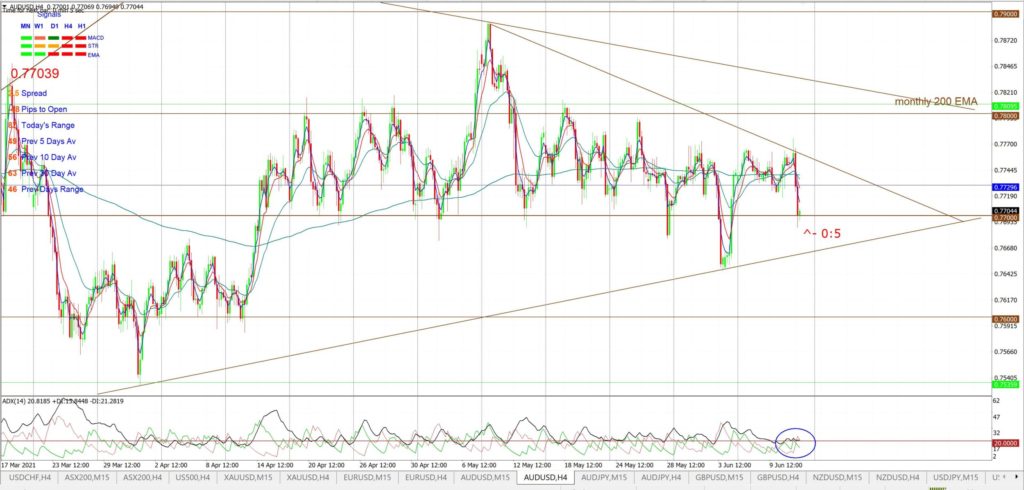
Task: Click the 'Prev 5 Days Av' label
Action: pyautogui.click(x=49, y=141)
